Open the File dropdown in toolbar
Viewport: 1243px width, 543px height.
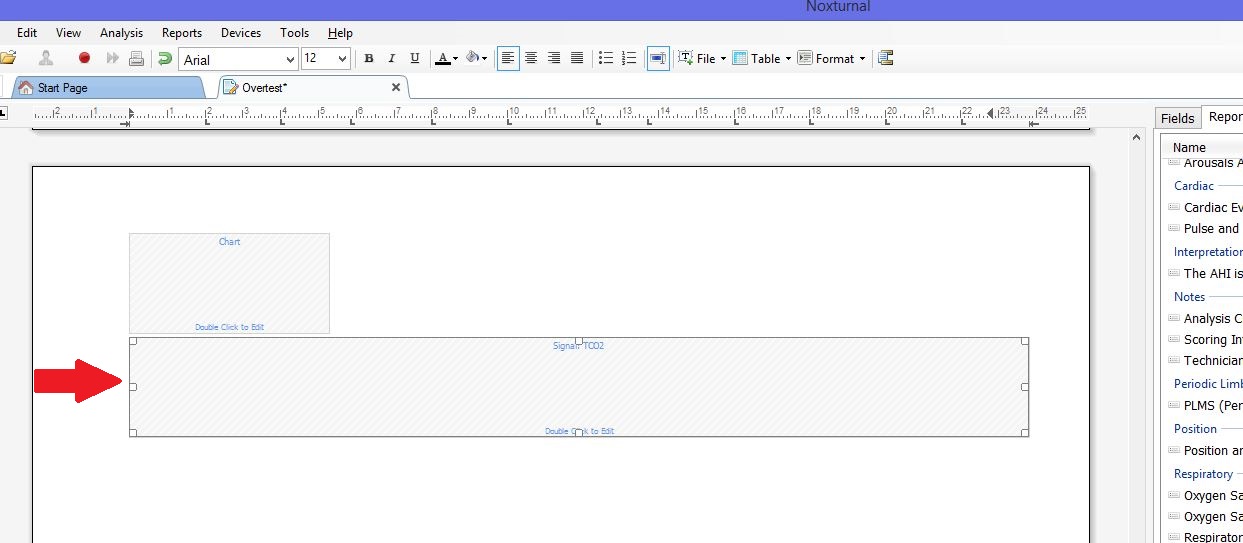pyautogui.click(x=702, y=58)
